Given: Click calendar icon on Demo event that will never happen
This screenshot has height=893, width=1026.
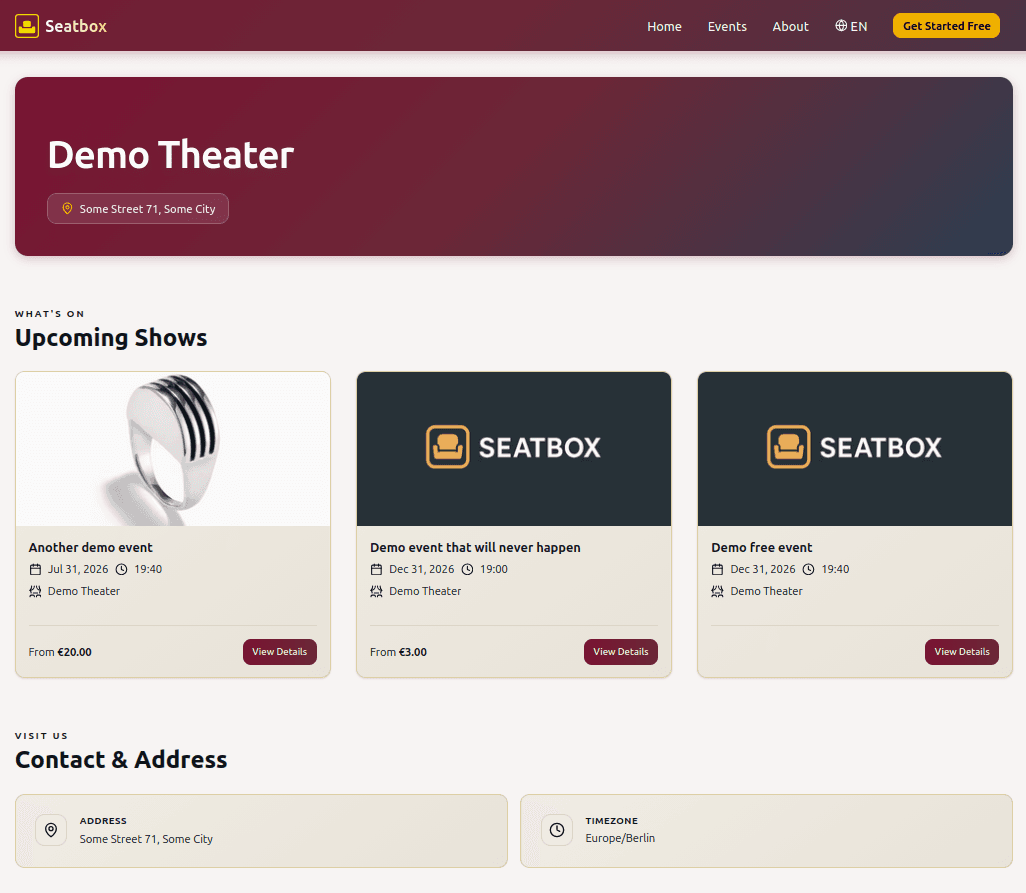Looking at the screenshot, I should click(376, 569).
